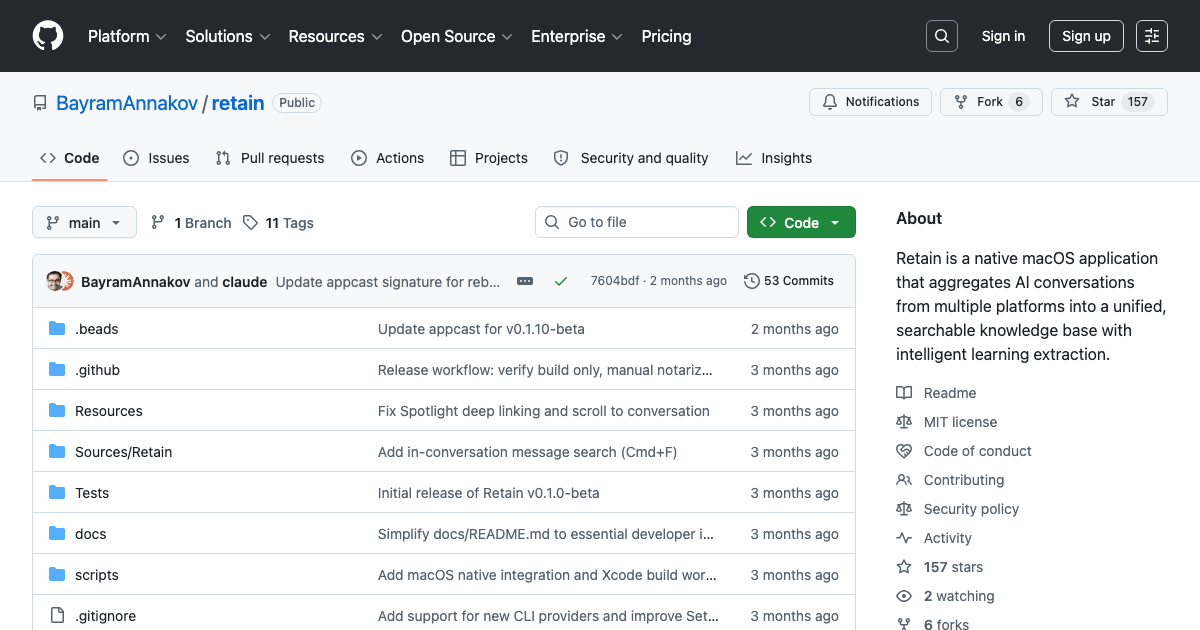Click the docs folder icon
1200x630 pixels.
click(57, 534)
